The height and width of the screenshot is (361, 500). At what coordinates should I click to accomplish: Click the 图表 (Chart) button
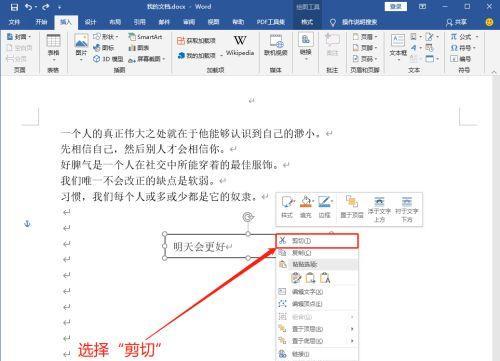(x=139, y=48)
